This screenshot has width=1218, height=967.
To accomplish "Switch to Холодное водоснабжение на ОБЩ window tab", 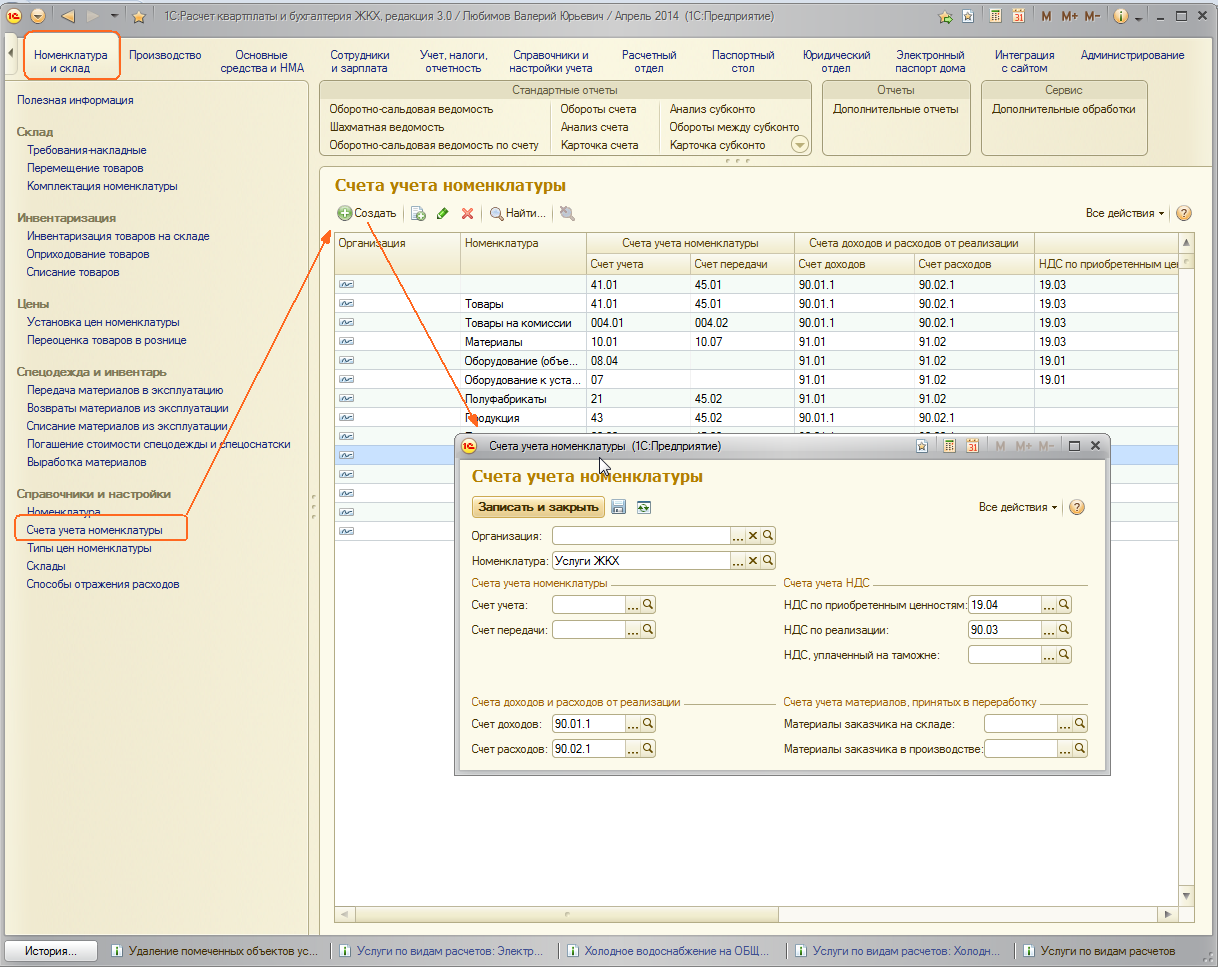I will point(672,951).
